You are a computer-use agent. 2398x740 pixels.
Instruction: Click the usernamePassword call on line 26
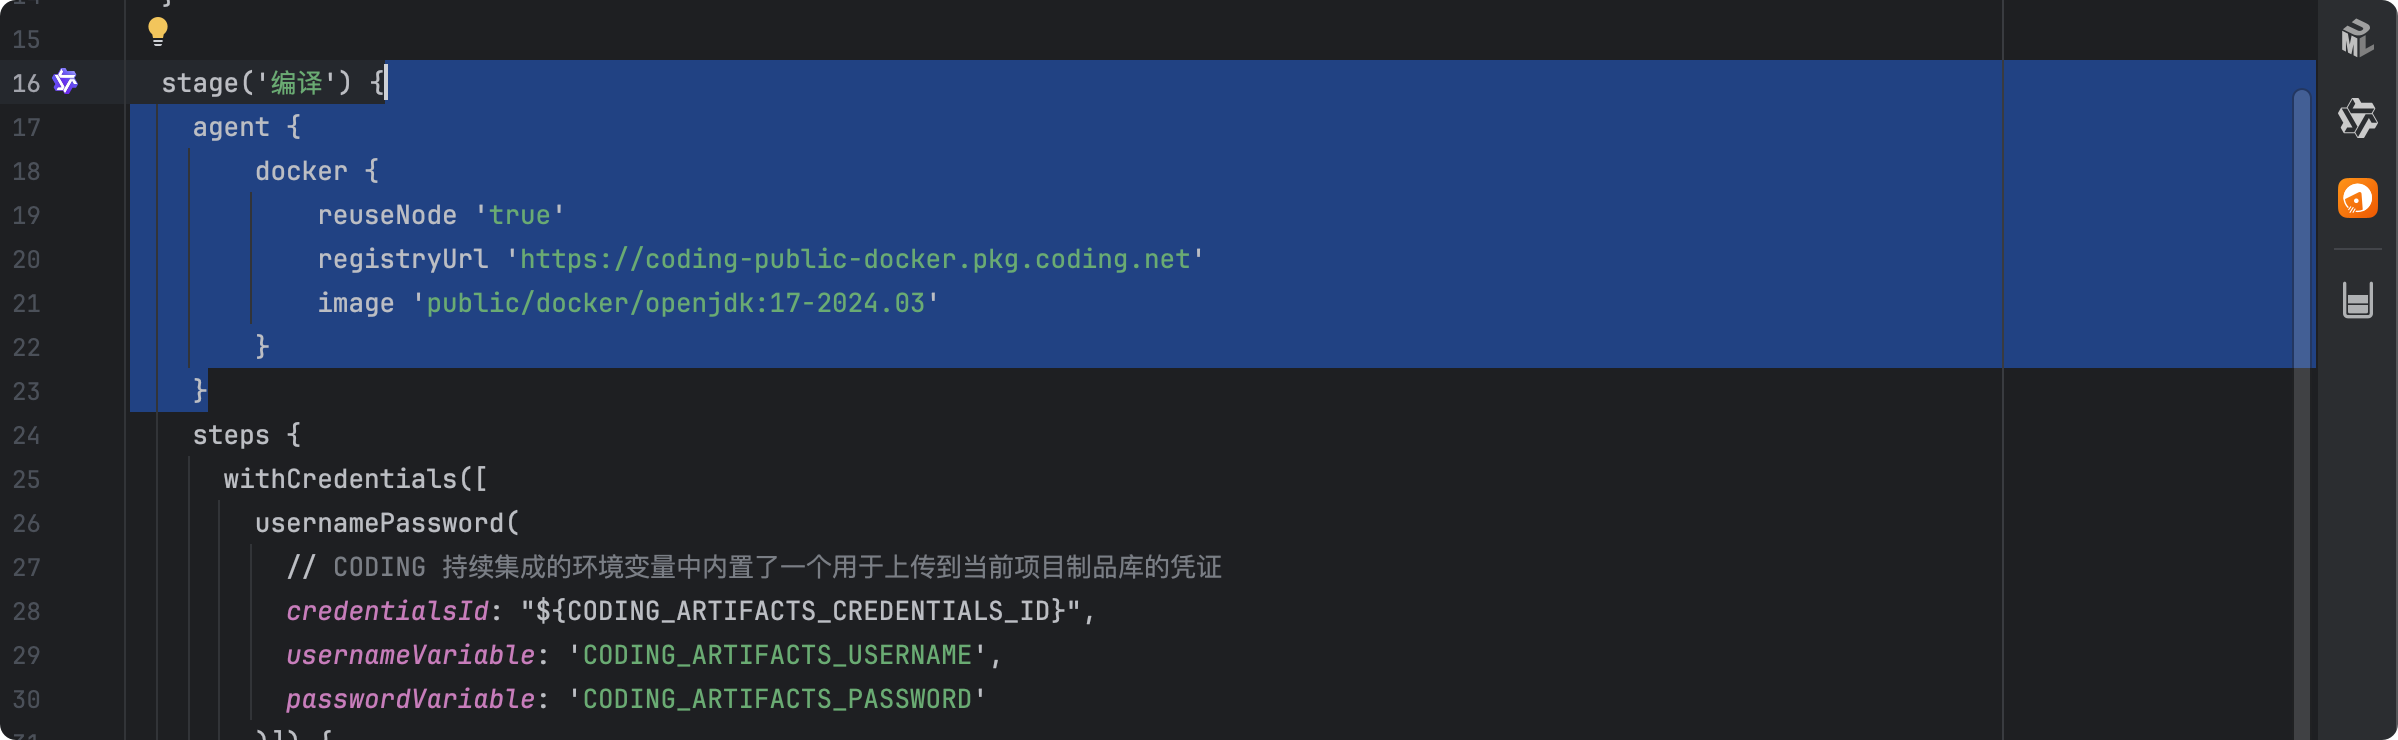click(380, 524)
